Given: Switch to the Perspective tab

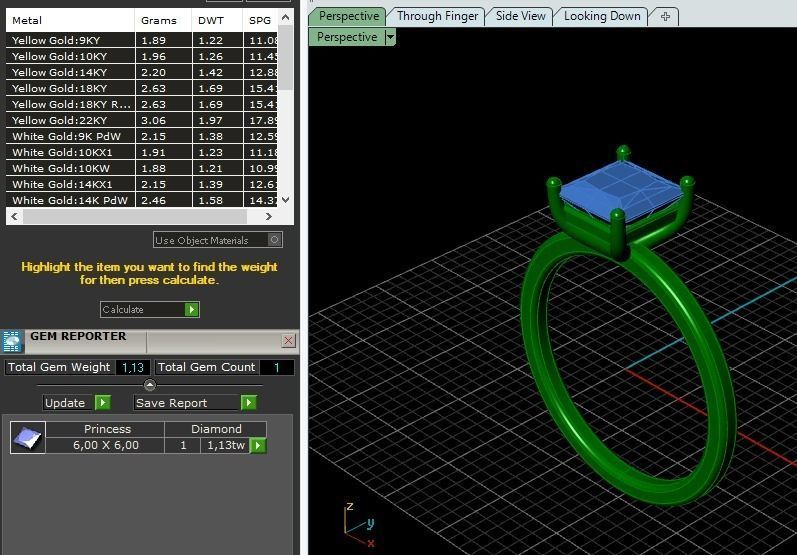Looking at the screenshot, I should [x=349, y=16].
